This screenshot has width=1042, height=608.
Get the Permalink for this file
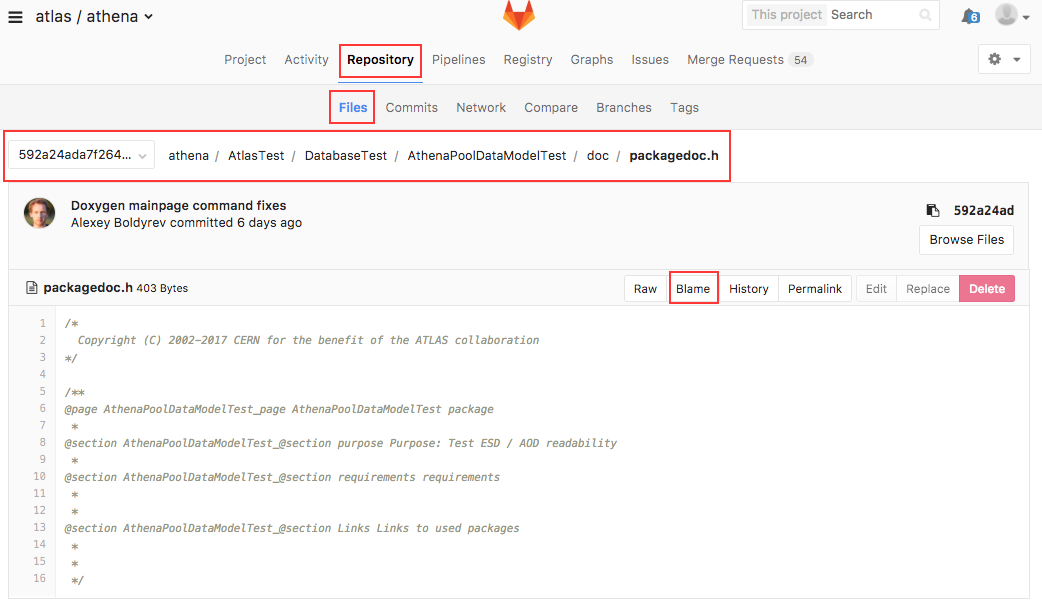[x=815, y=289]
